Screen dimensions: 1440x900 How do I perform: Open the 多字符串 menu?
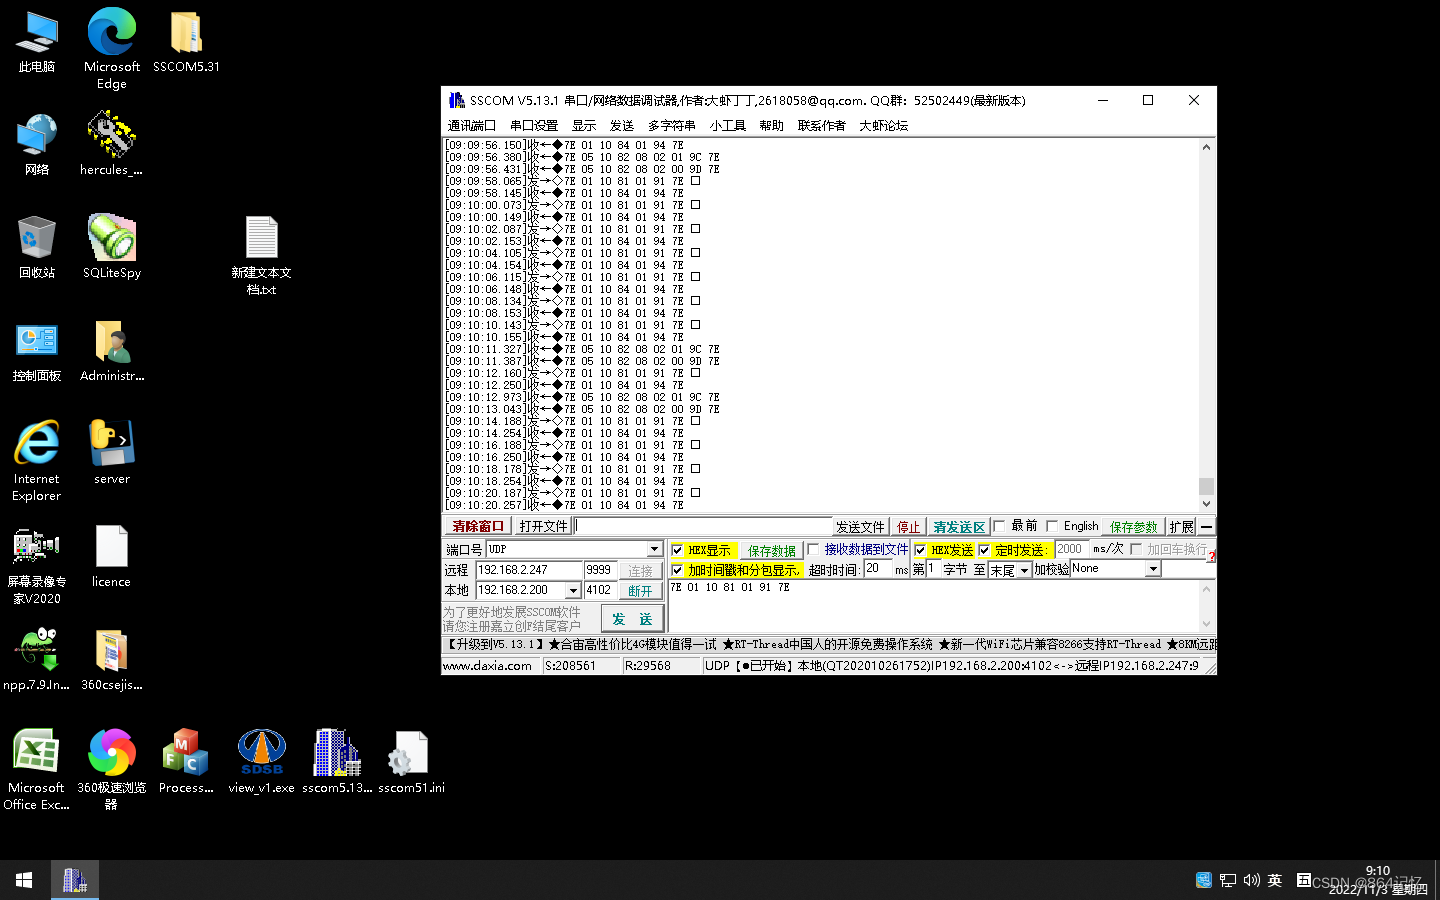click(671, 126)
